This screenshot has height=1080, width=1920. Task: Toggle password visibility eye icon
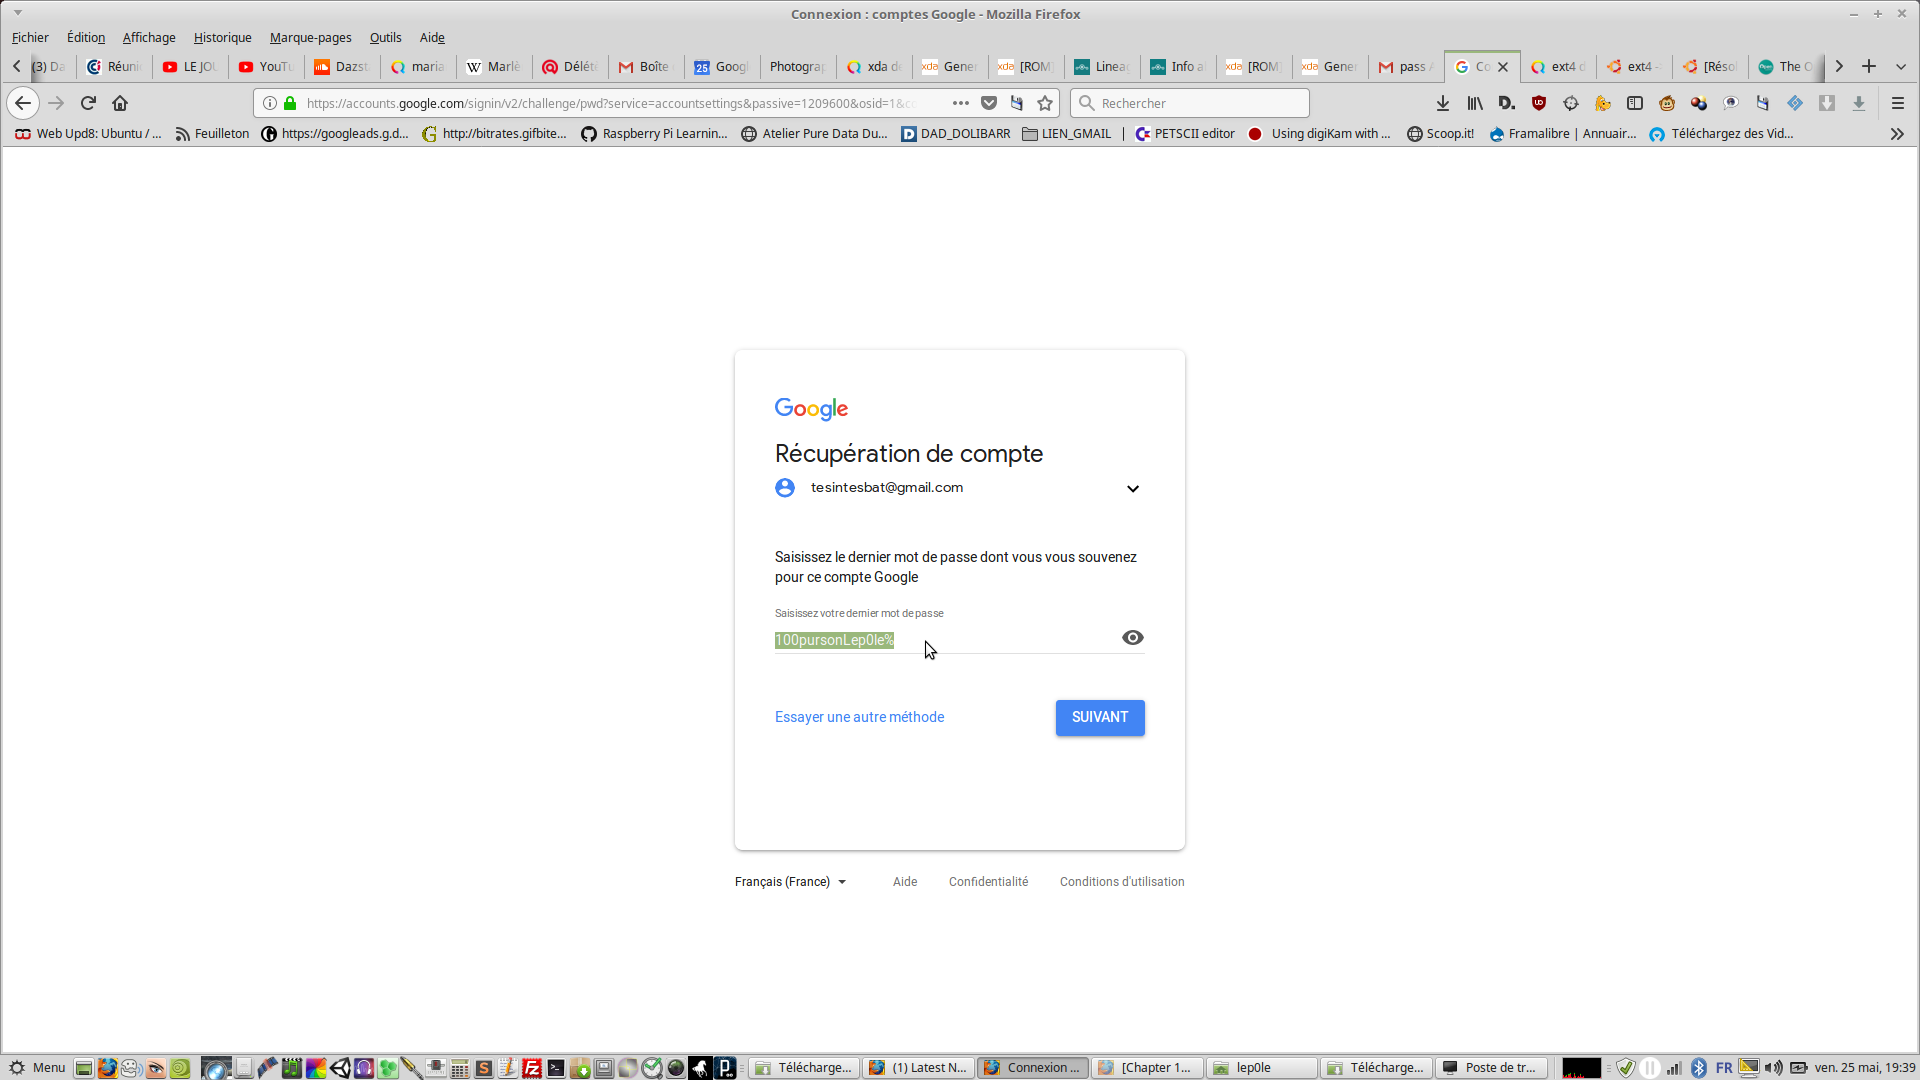coord(1132,638)
